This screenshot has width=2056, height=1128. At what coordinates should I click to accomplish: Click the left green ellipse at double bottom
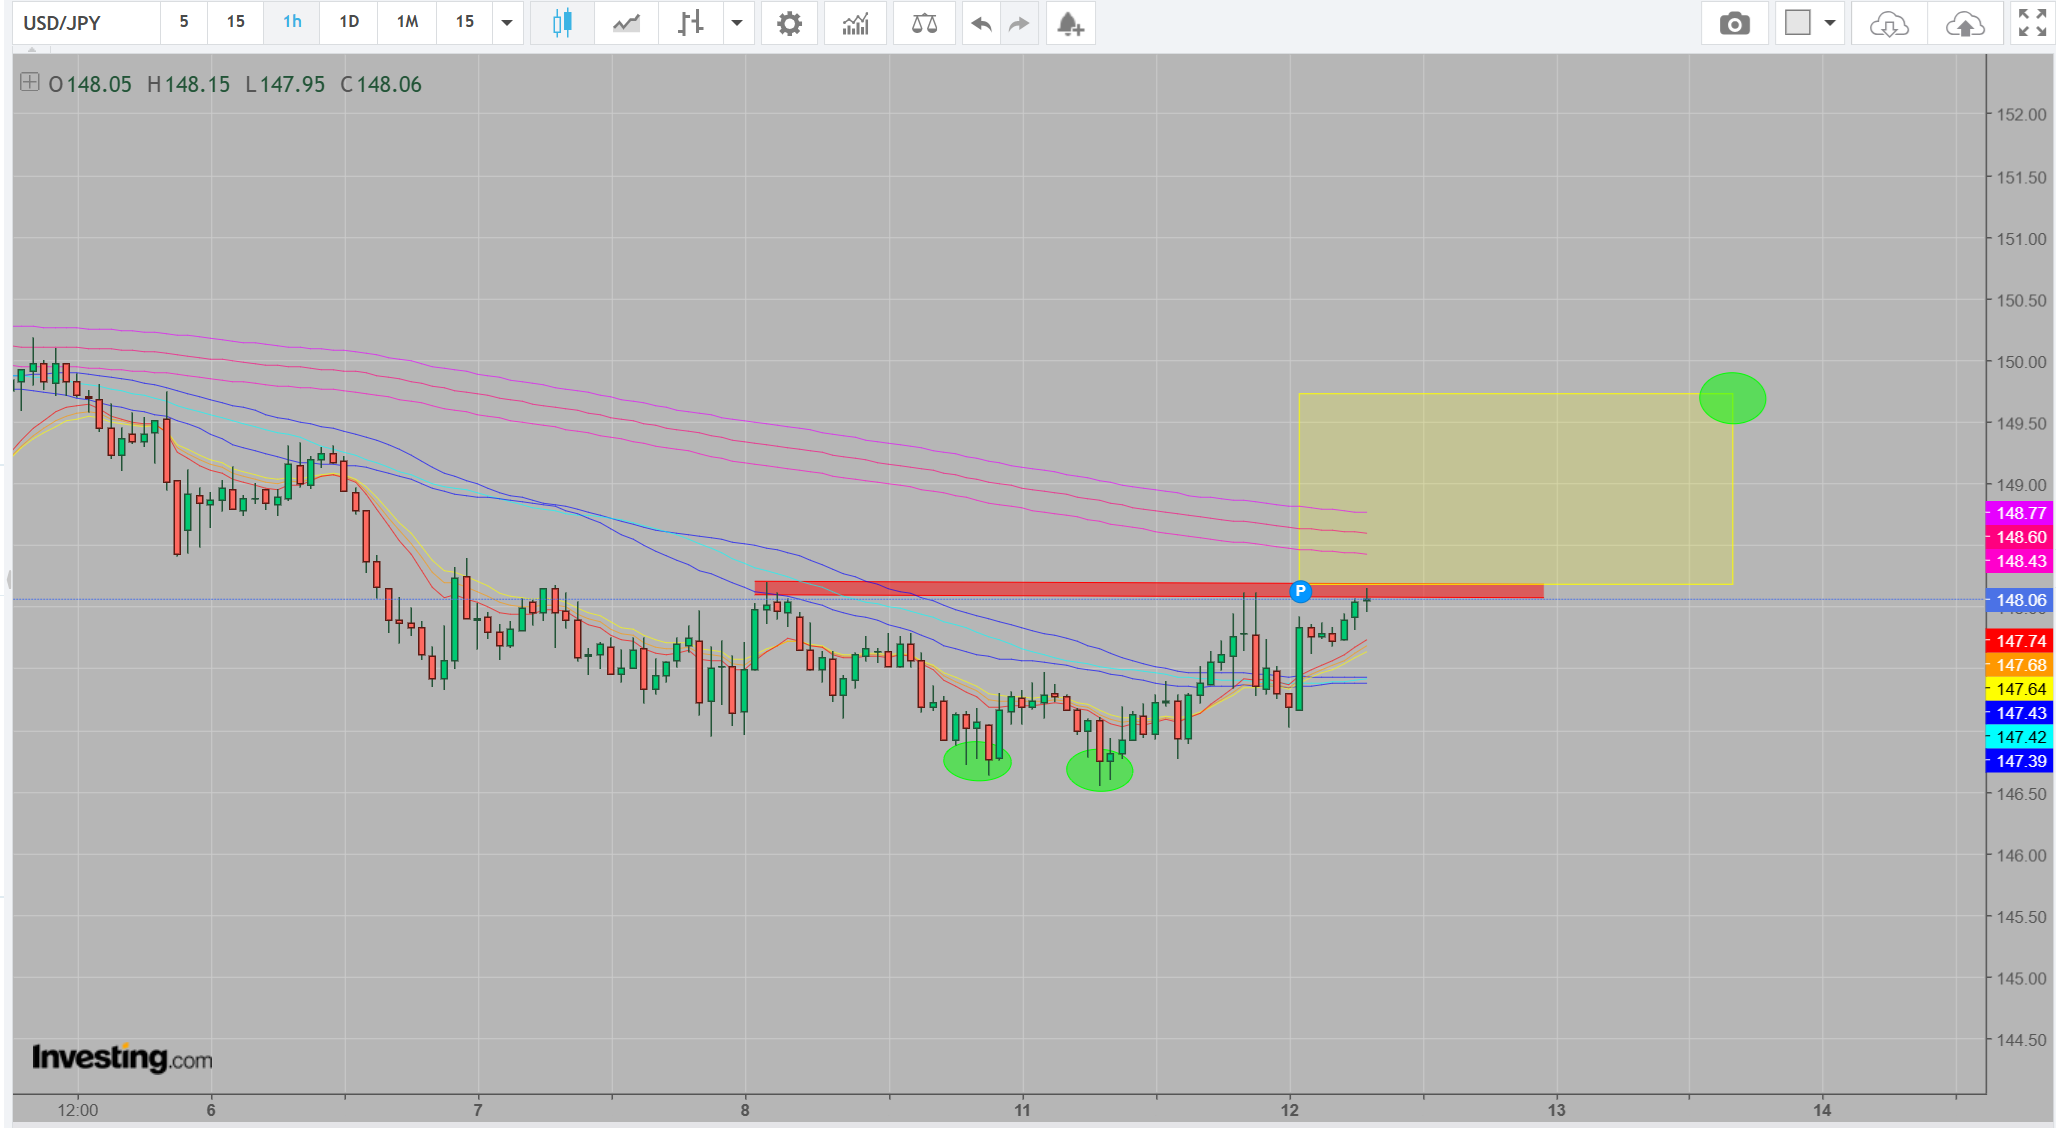click(977, 762)
